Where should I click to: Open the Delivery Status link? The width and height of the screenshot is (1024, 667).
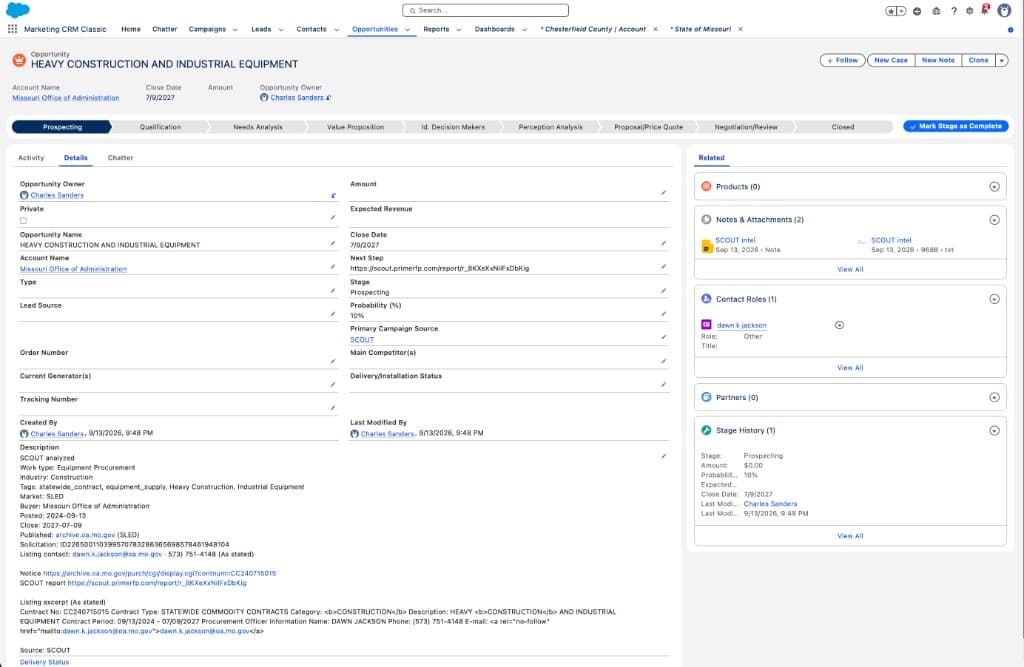[44, 662]
